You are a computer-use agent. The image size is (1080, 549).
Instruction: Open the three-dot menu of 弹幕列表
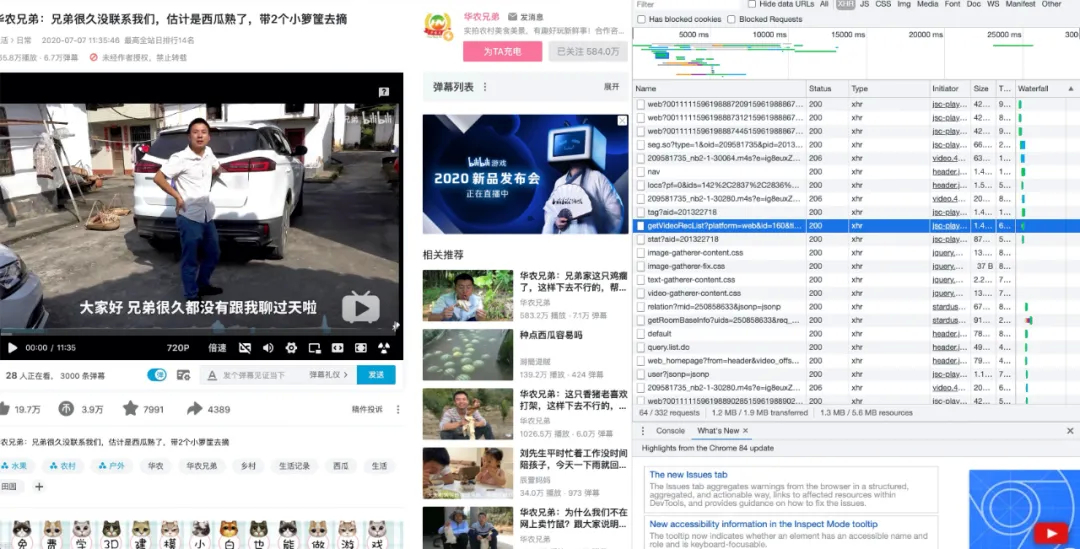pos(485,87)
